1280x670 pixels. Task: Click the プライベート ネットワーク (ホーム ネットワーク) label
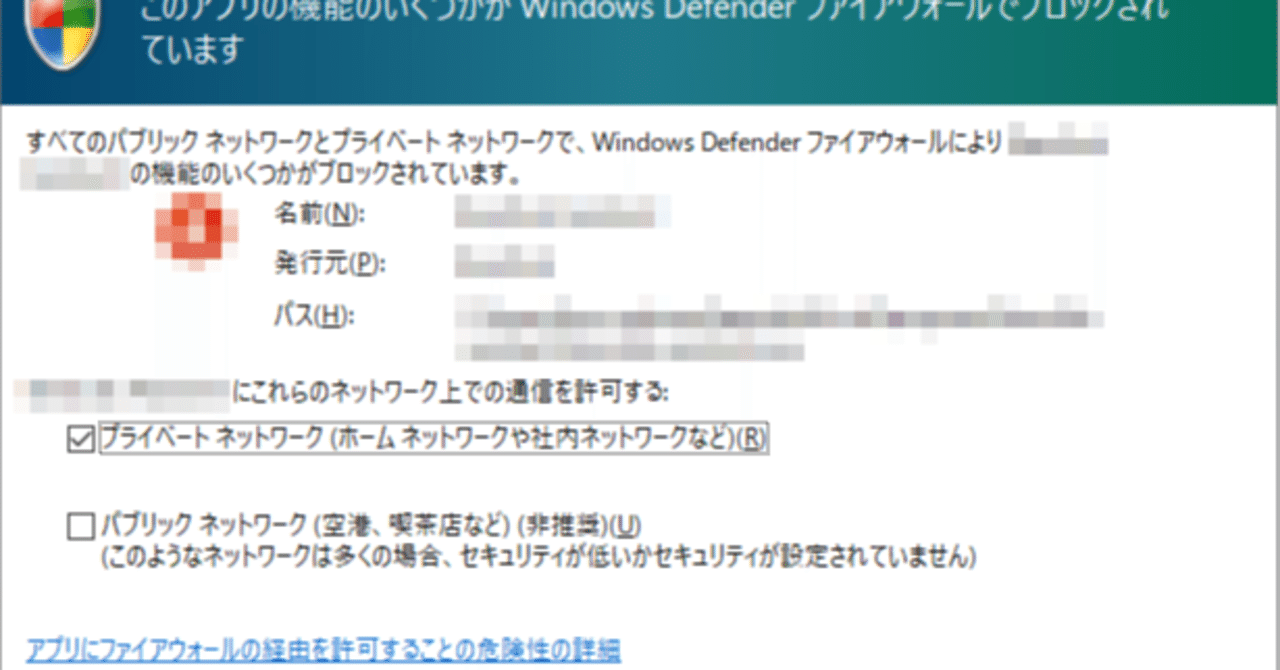click(433, 438)
